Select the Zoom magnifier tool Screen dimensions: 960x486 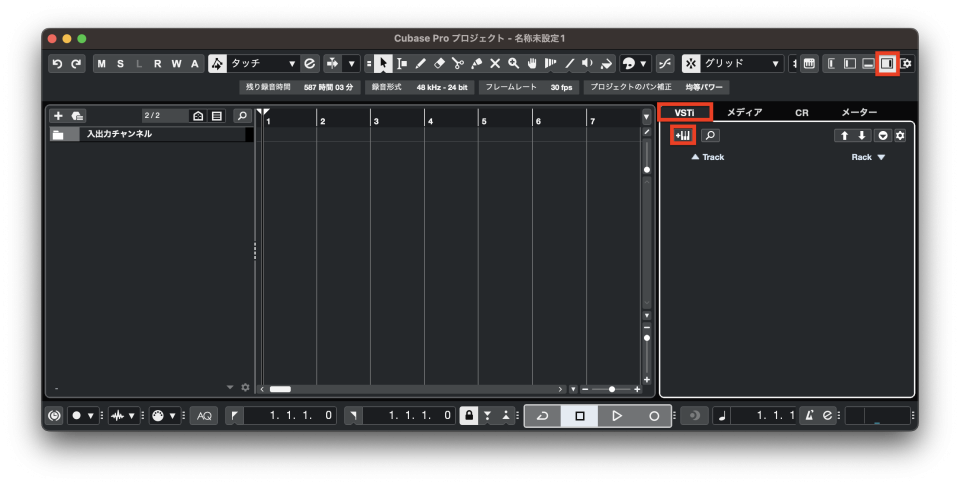tap(514, 64)
